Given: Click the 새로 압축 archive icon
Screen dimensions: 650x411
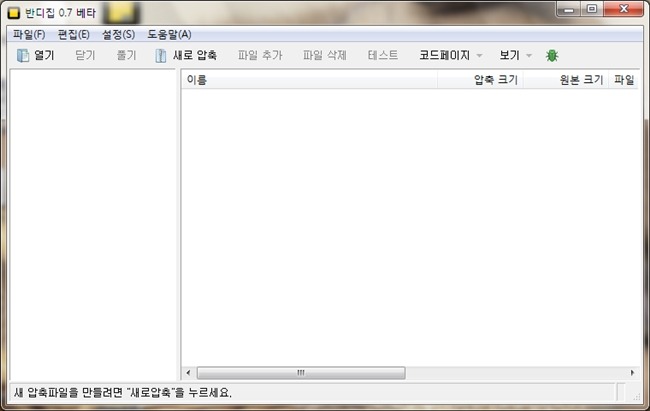Looking at the screenshot, I should pyautogui.click(x=160, y=56).
